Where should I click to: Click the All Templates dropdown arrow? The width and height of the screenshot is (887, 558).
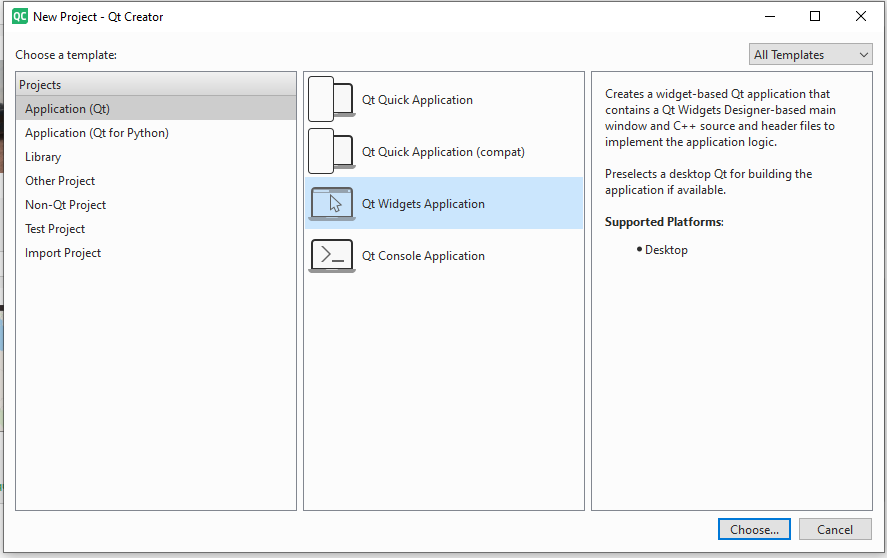point(863,55)
